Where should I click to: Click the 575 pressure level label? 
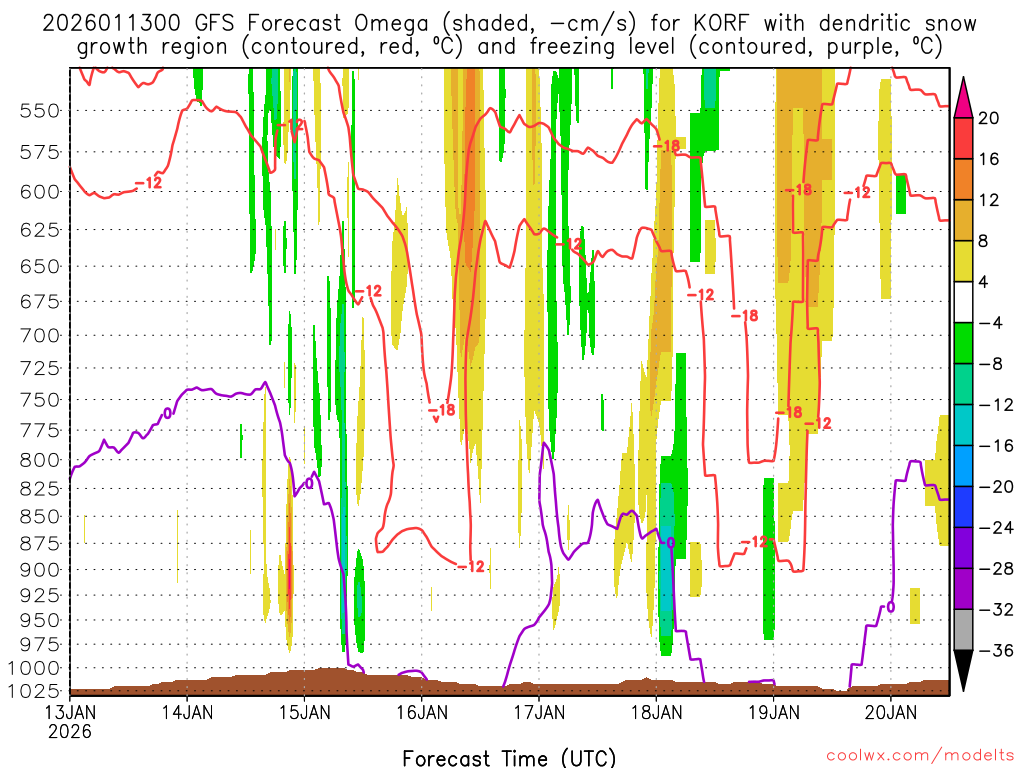[39, 152]
